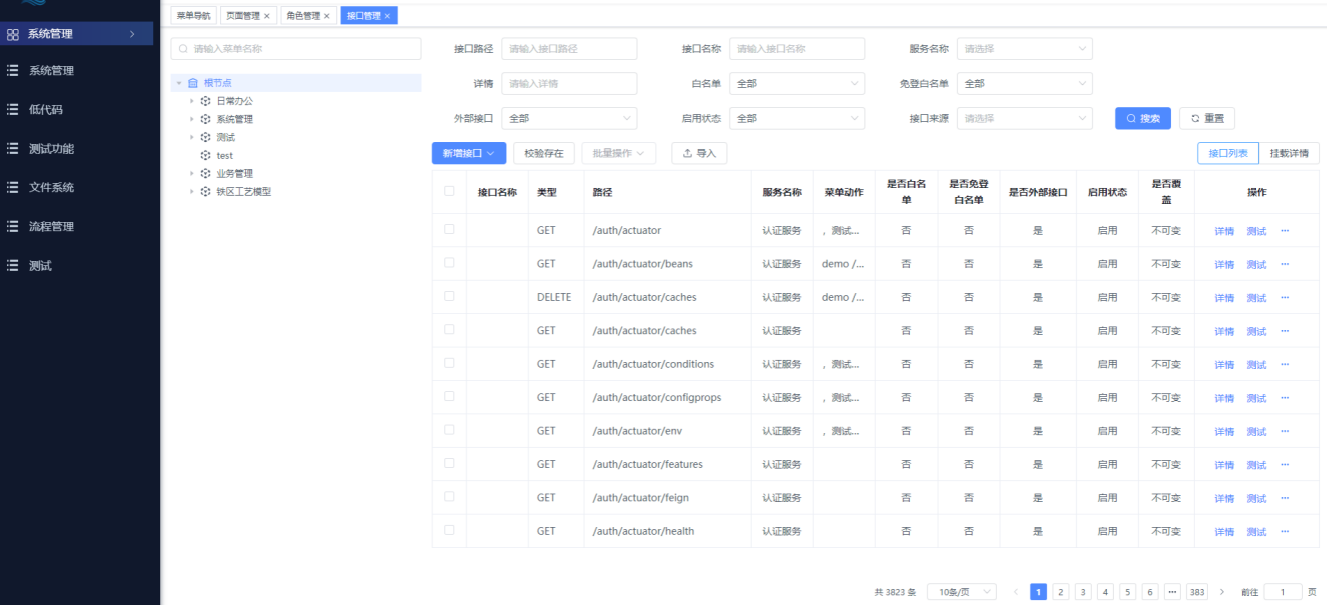Open the 白名单 dropdown

796,83
